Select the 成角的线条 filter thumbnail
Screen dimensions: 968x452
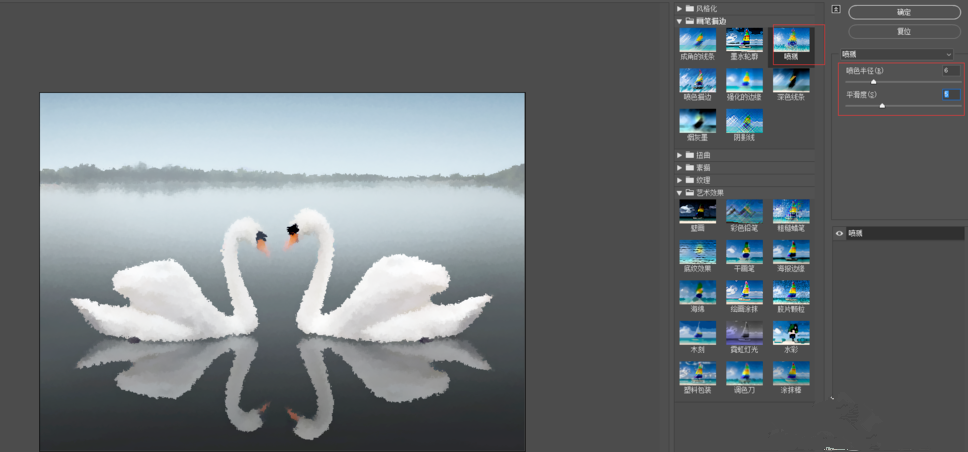pyautogui.click(x=698, y=40)
